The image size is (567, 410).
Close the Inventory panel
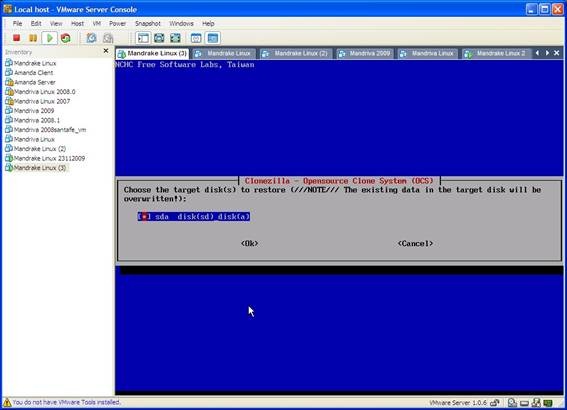click(106, 51)
